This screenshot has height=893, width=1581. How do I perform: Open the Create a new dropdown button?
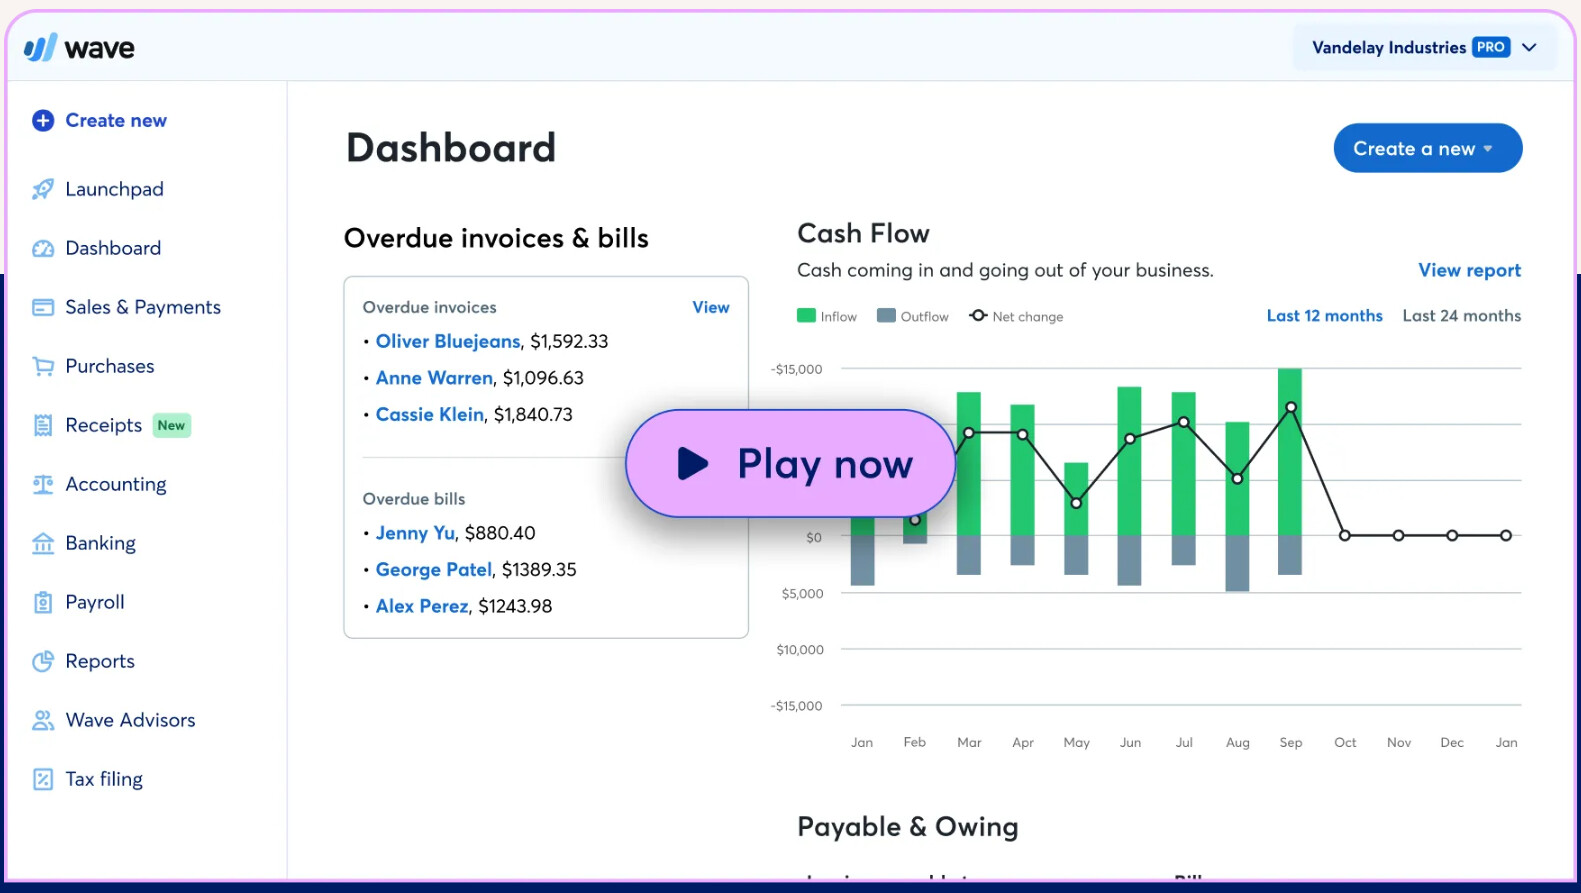[1427, 148]
